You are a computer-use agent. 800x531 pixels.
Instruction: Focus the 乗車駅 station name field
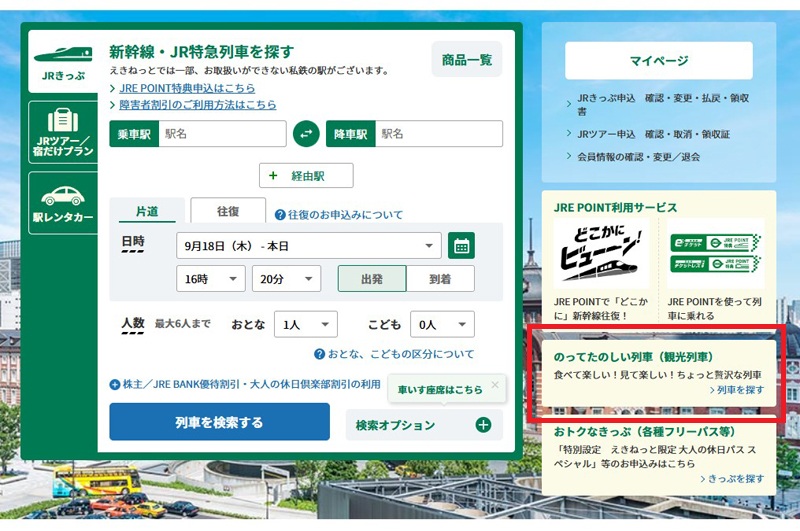(222, 134)
